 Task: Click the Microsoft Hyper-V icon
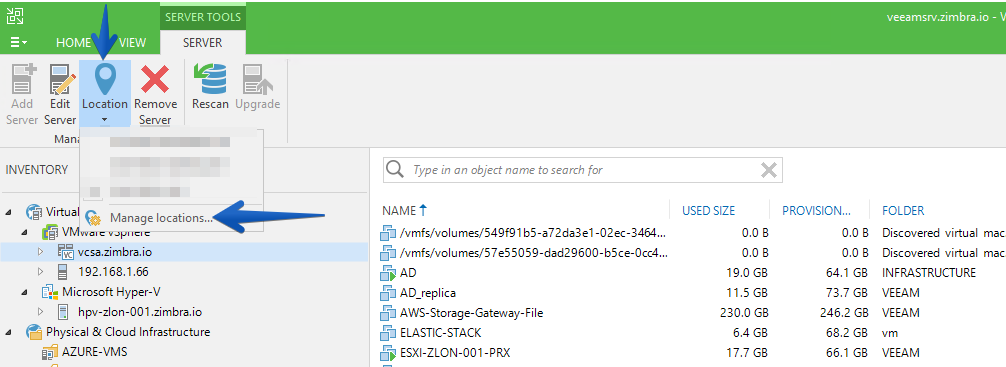pos(50,292)
